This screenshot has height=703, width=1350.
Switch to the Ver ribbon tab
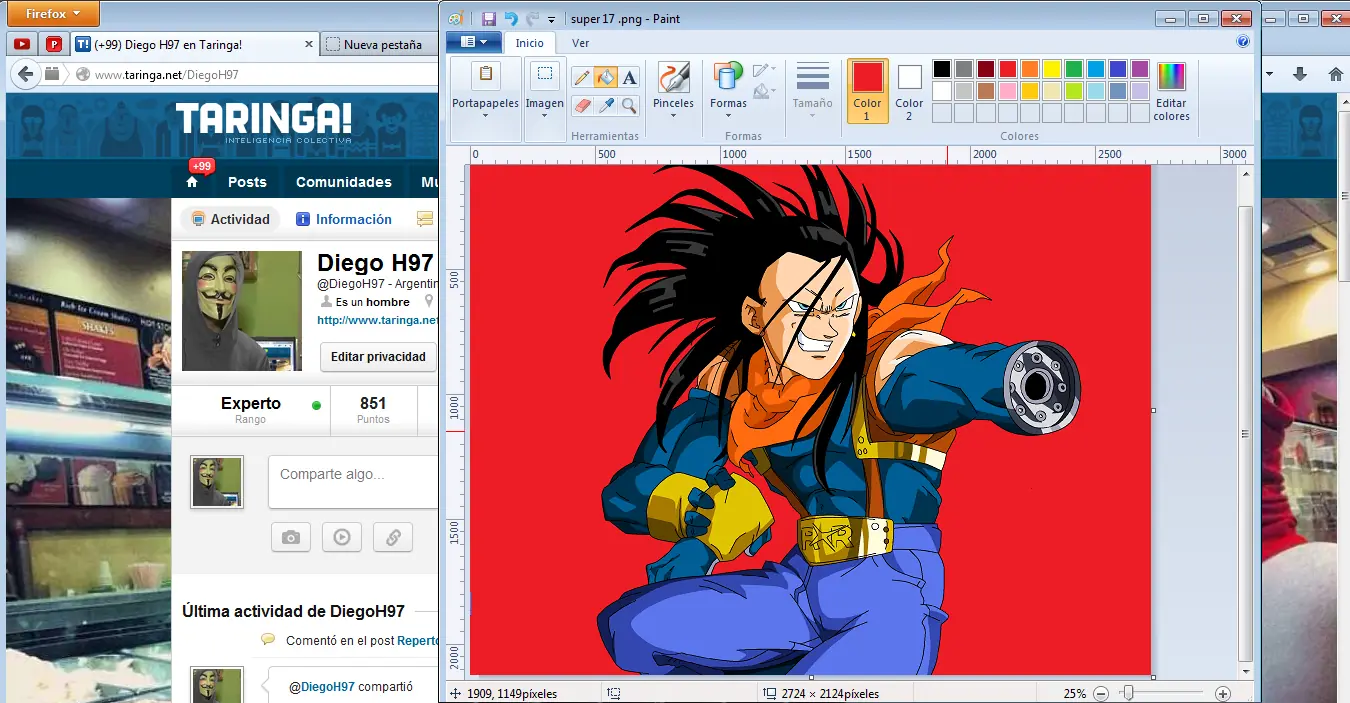click(580, 43)
